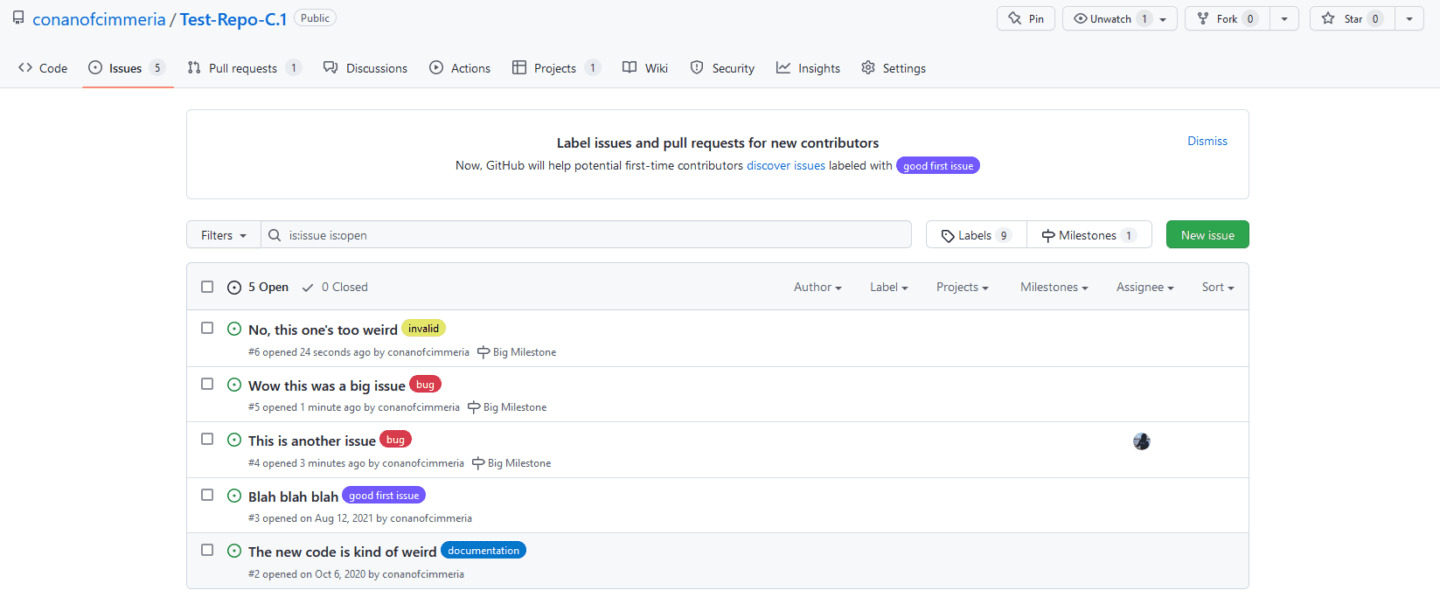
Task: Click the purple good first issue label badge
Action: tap(384, 494)
